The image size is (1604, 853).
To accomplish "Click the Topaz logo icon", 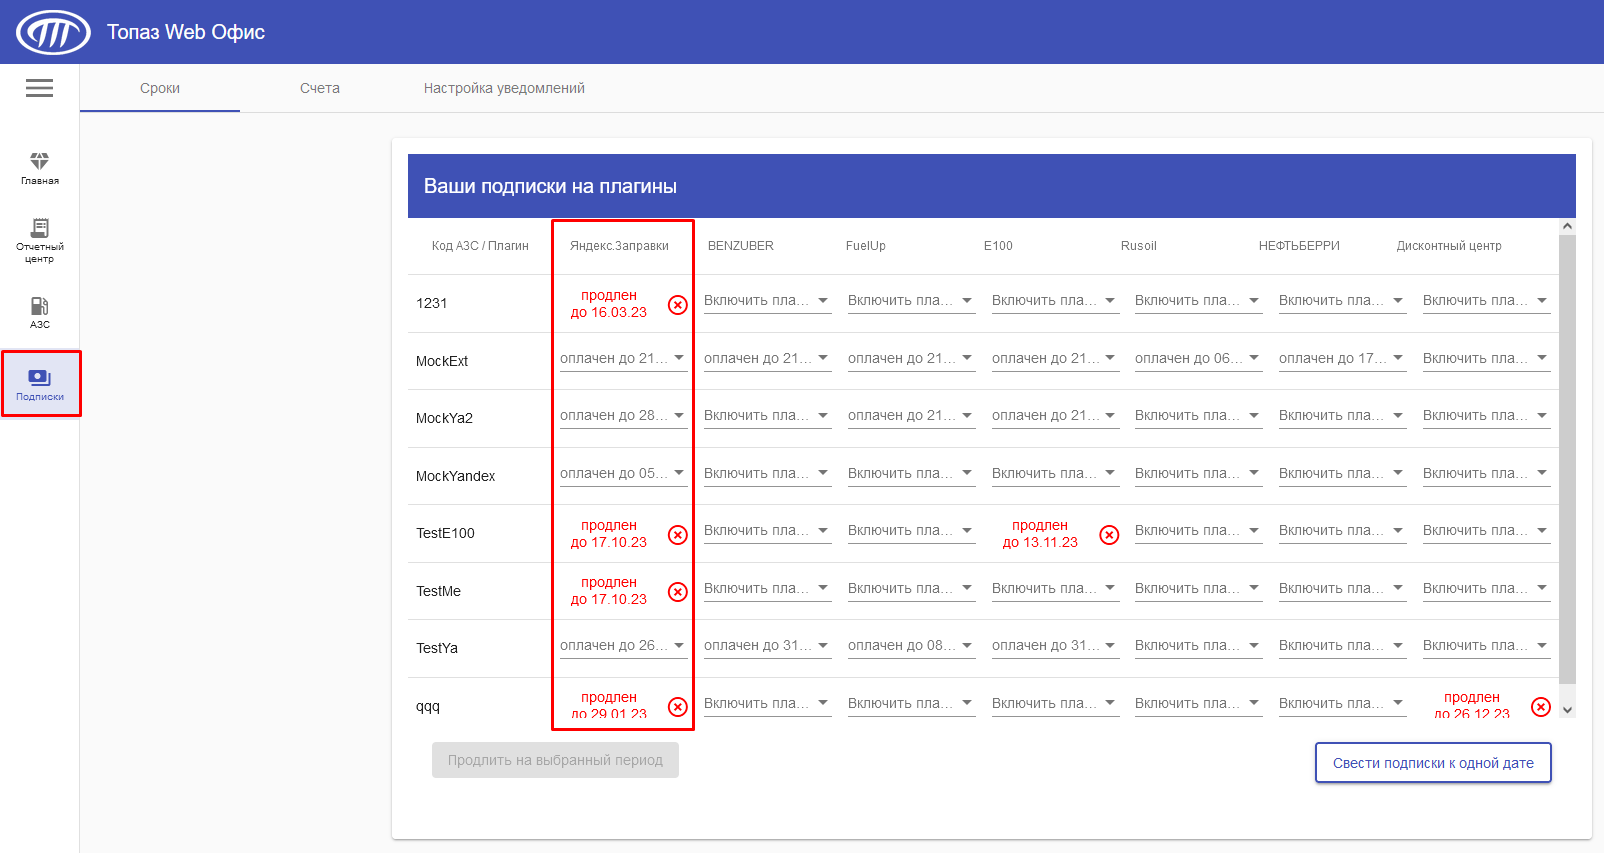I will click(53, 32).
